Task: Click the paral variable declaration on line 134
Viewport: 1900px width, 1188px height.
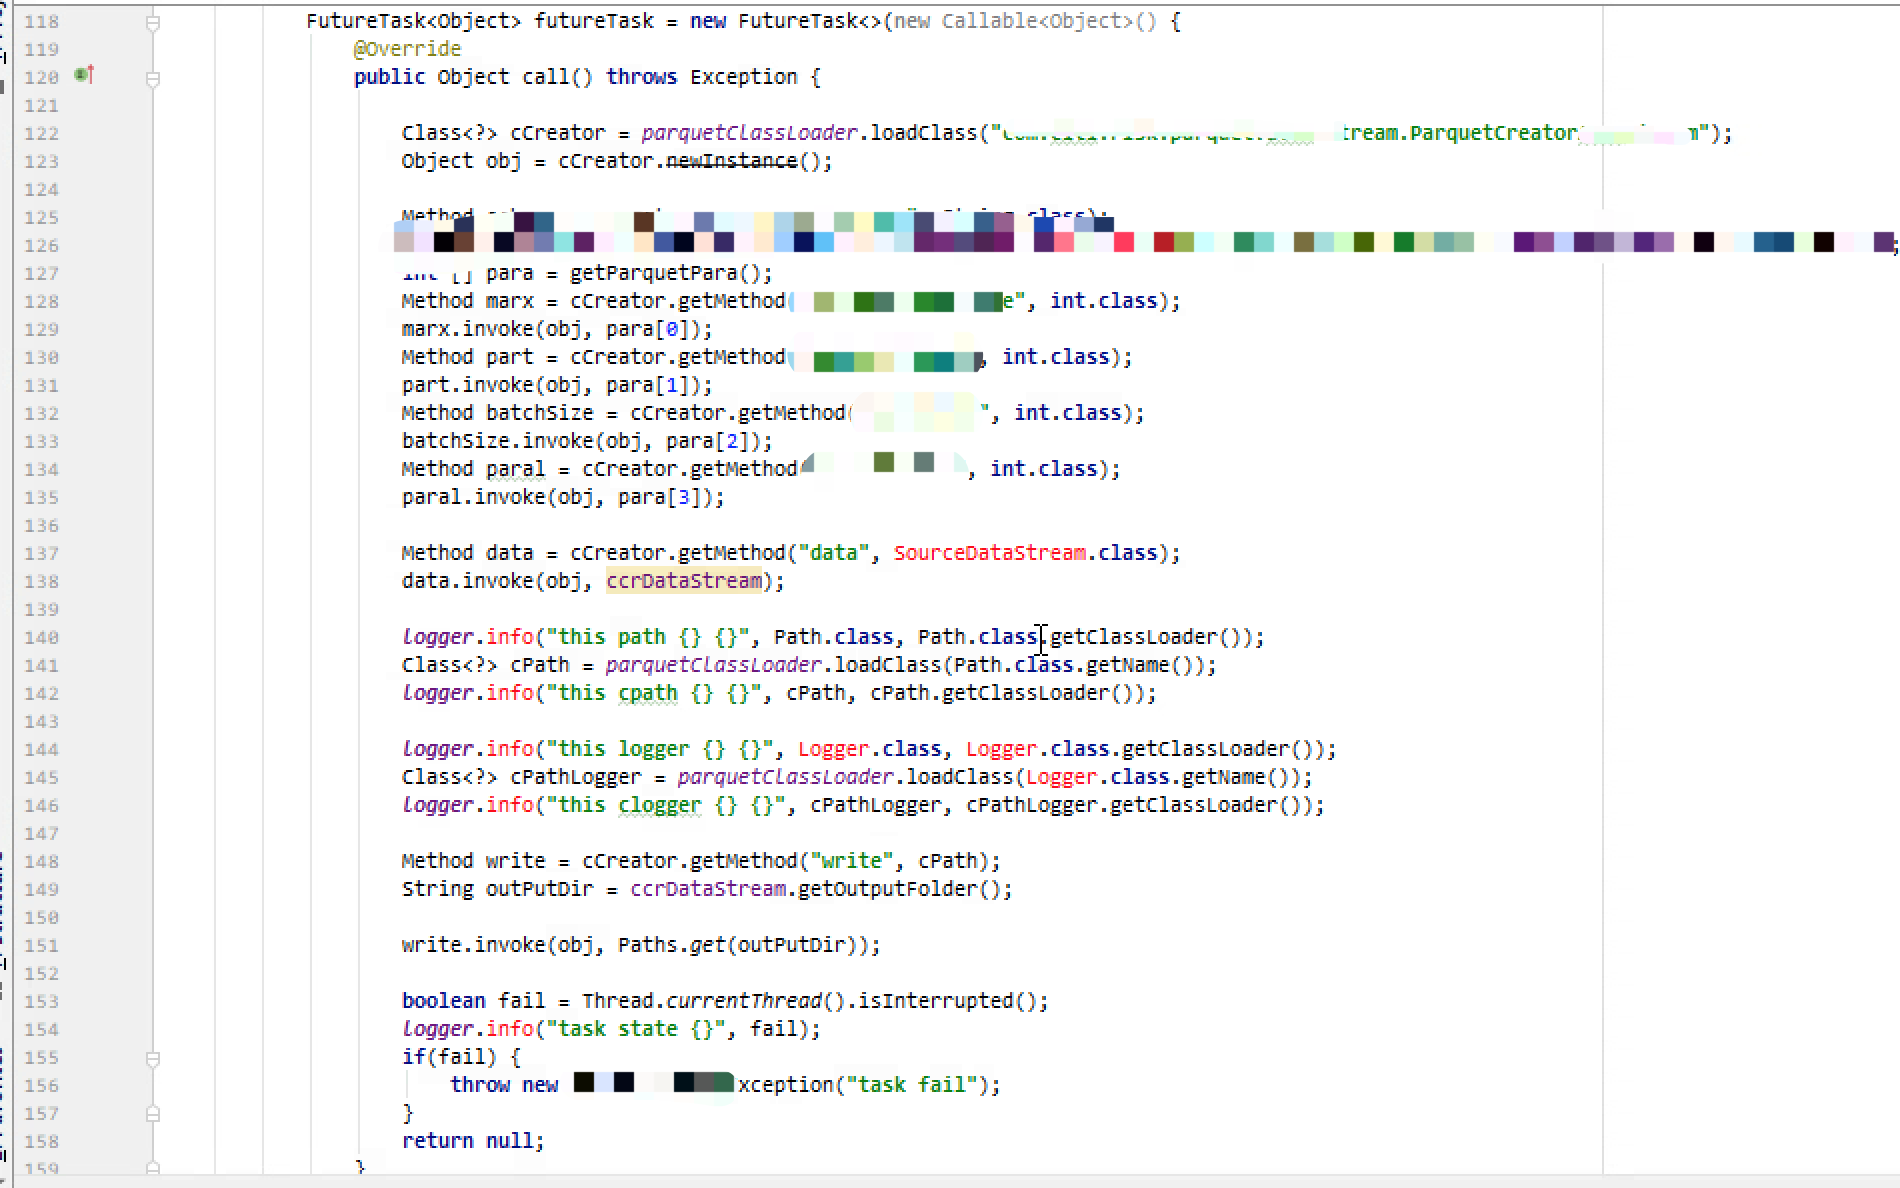Action: click(x=515, y=469)
